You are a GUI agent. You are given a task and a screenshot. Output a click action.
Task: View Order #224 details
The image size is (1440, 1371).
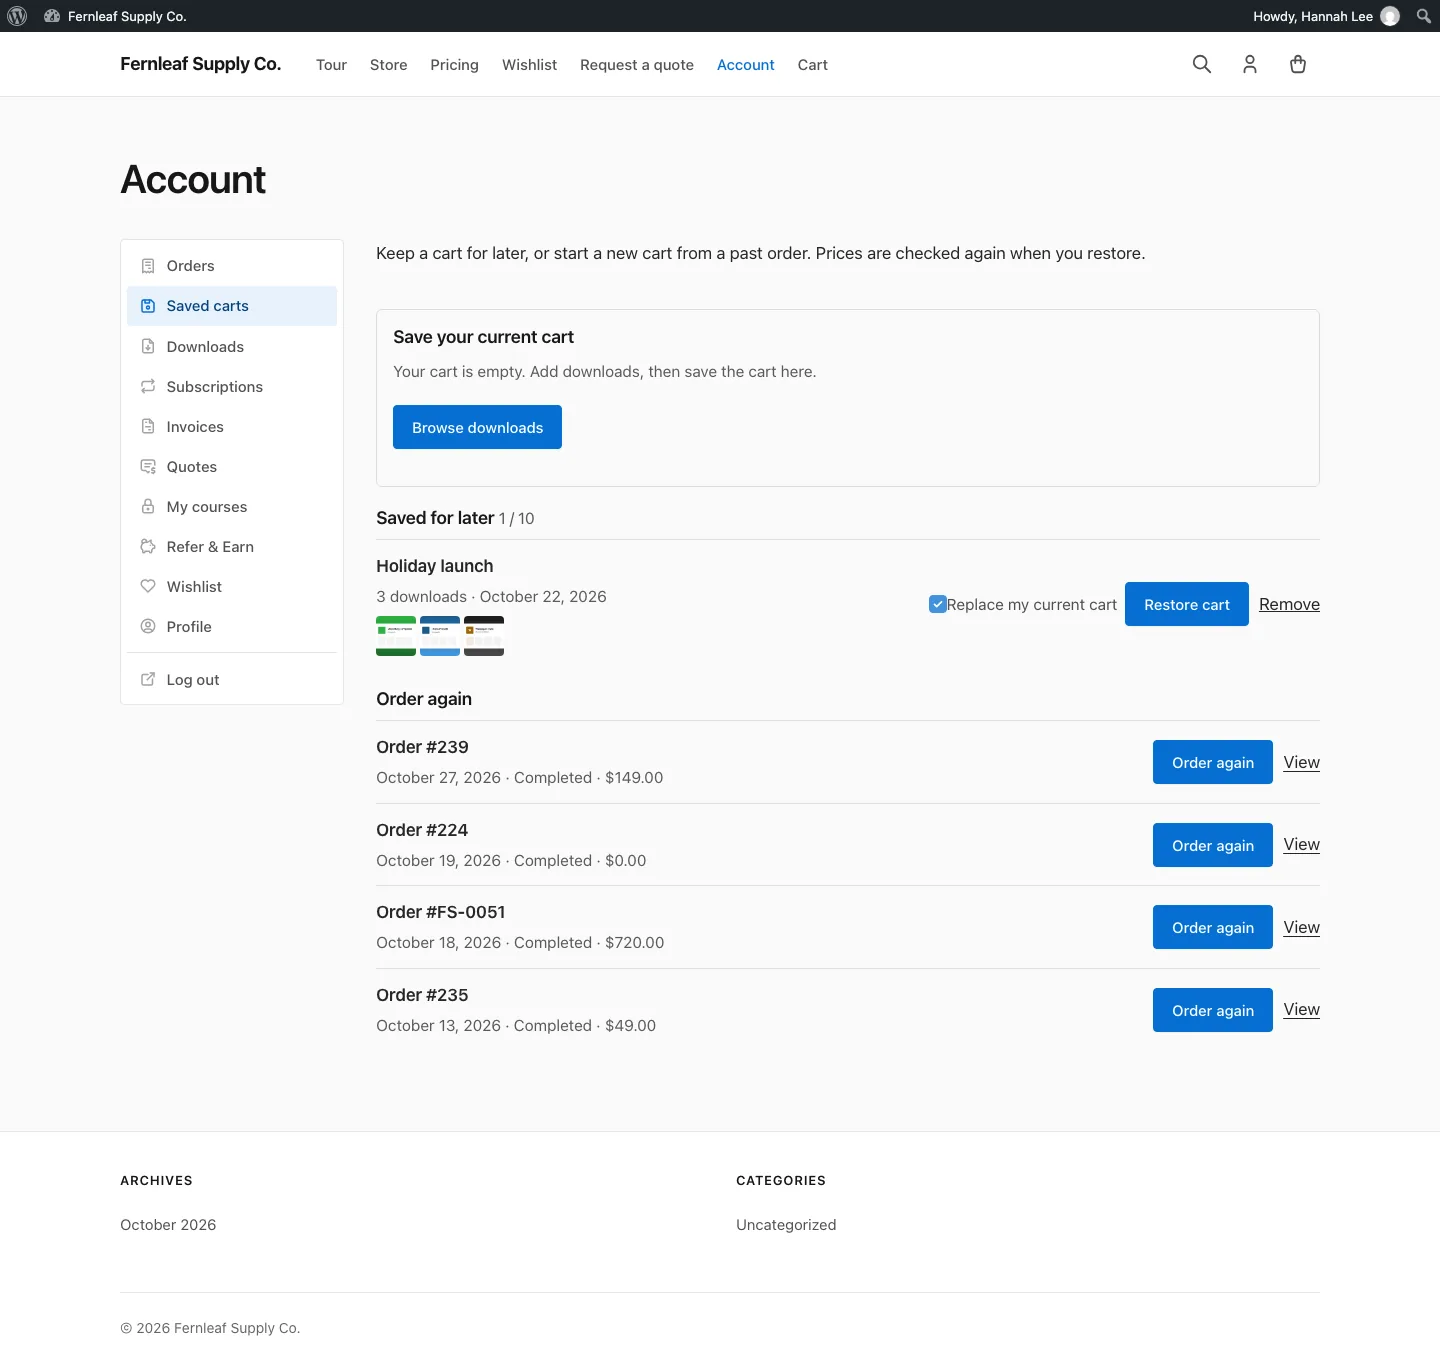tap(1301, 845)
